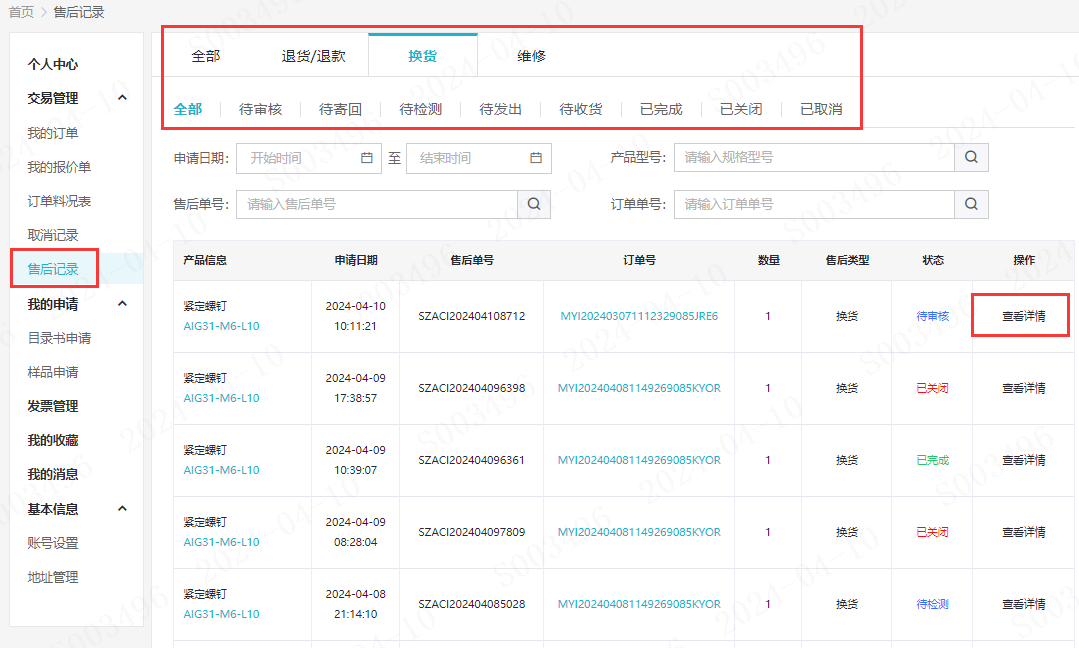Screen dimensions: 1079x648
Task: Switch to the 退货/退款 tab
Action: tap(313, 56)
